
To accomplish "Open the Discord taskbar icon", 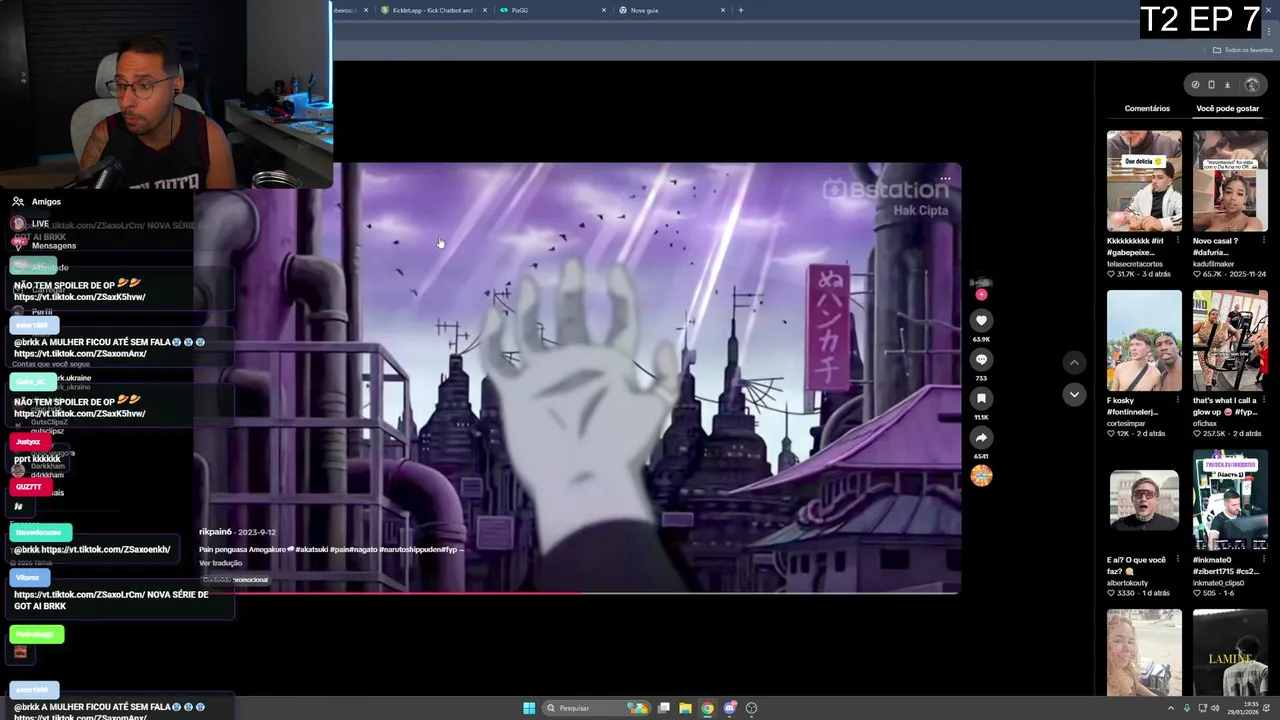I will click(730, 708).
